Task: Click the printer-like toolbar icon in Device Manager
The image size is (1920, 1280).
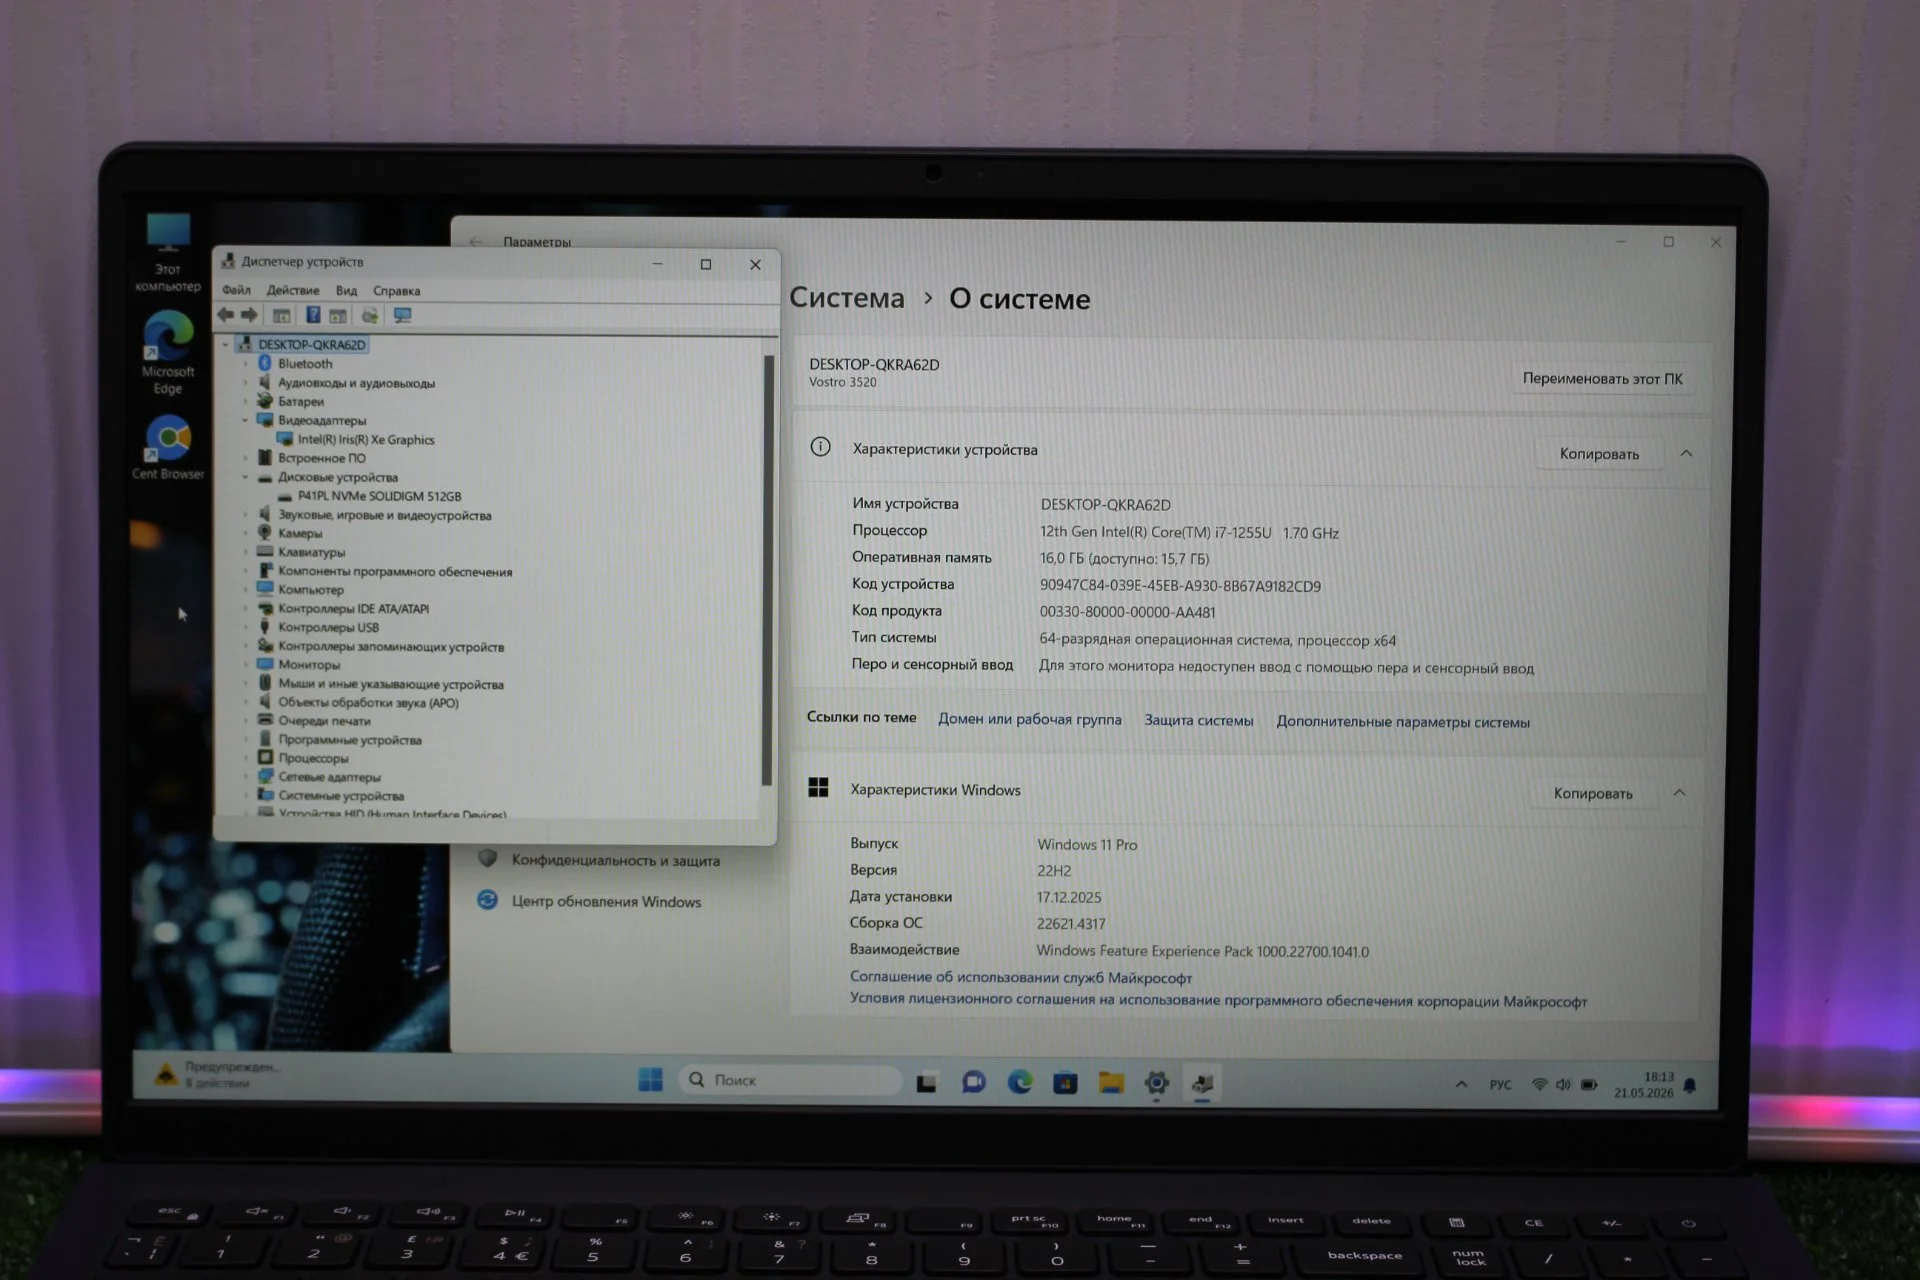Action: pos(370,315)
